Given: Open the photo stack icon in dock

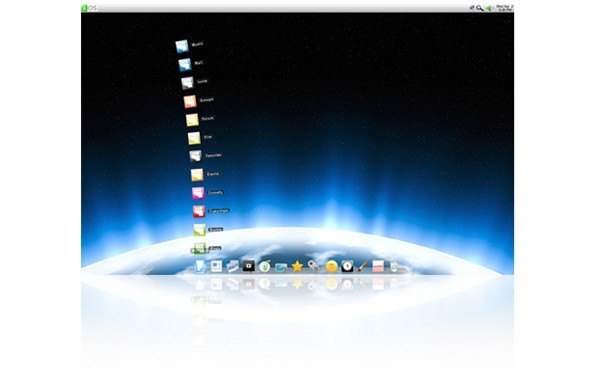Looking at the screenshot, I should pyautogui.click(x=232, y=266).
